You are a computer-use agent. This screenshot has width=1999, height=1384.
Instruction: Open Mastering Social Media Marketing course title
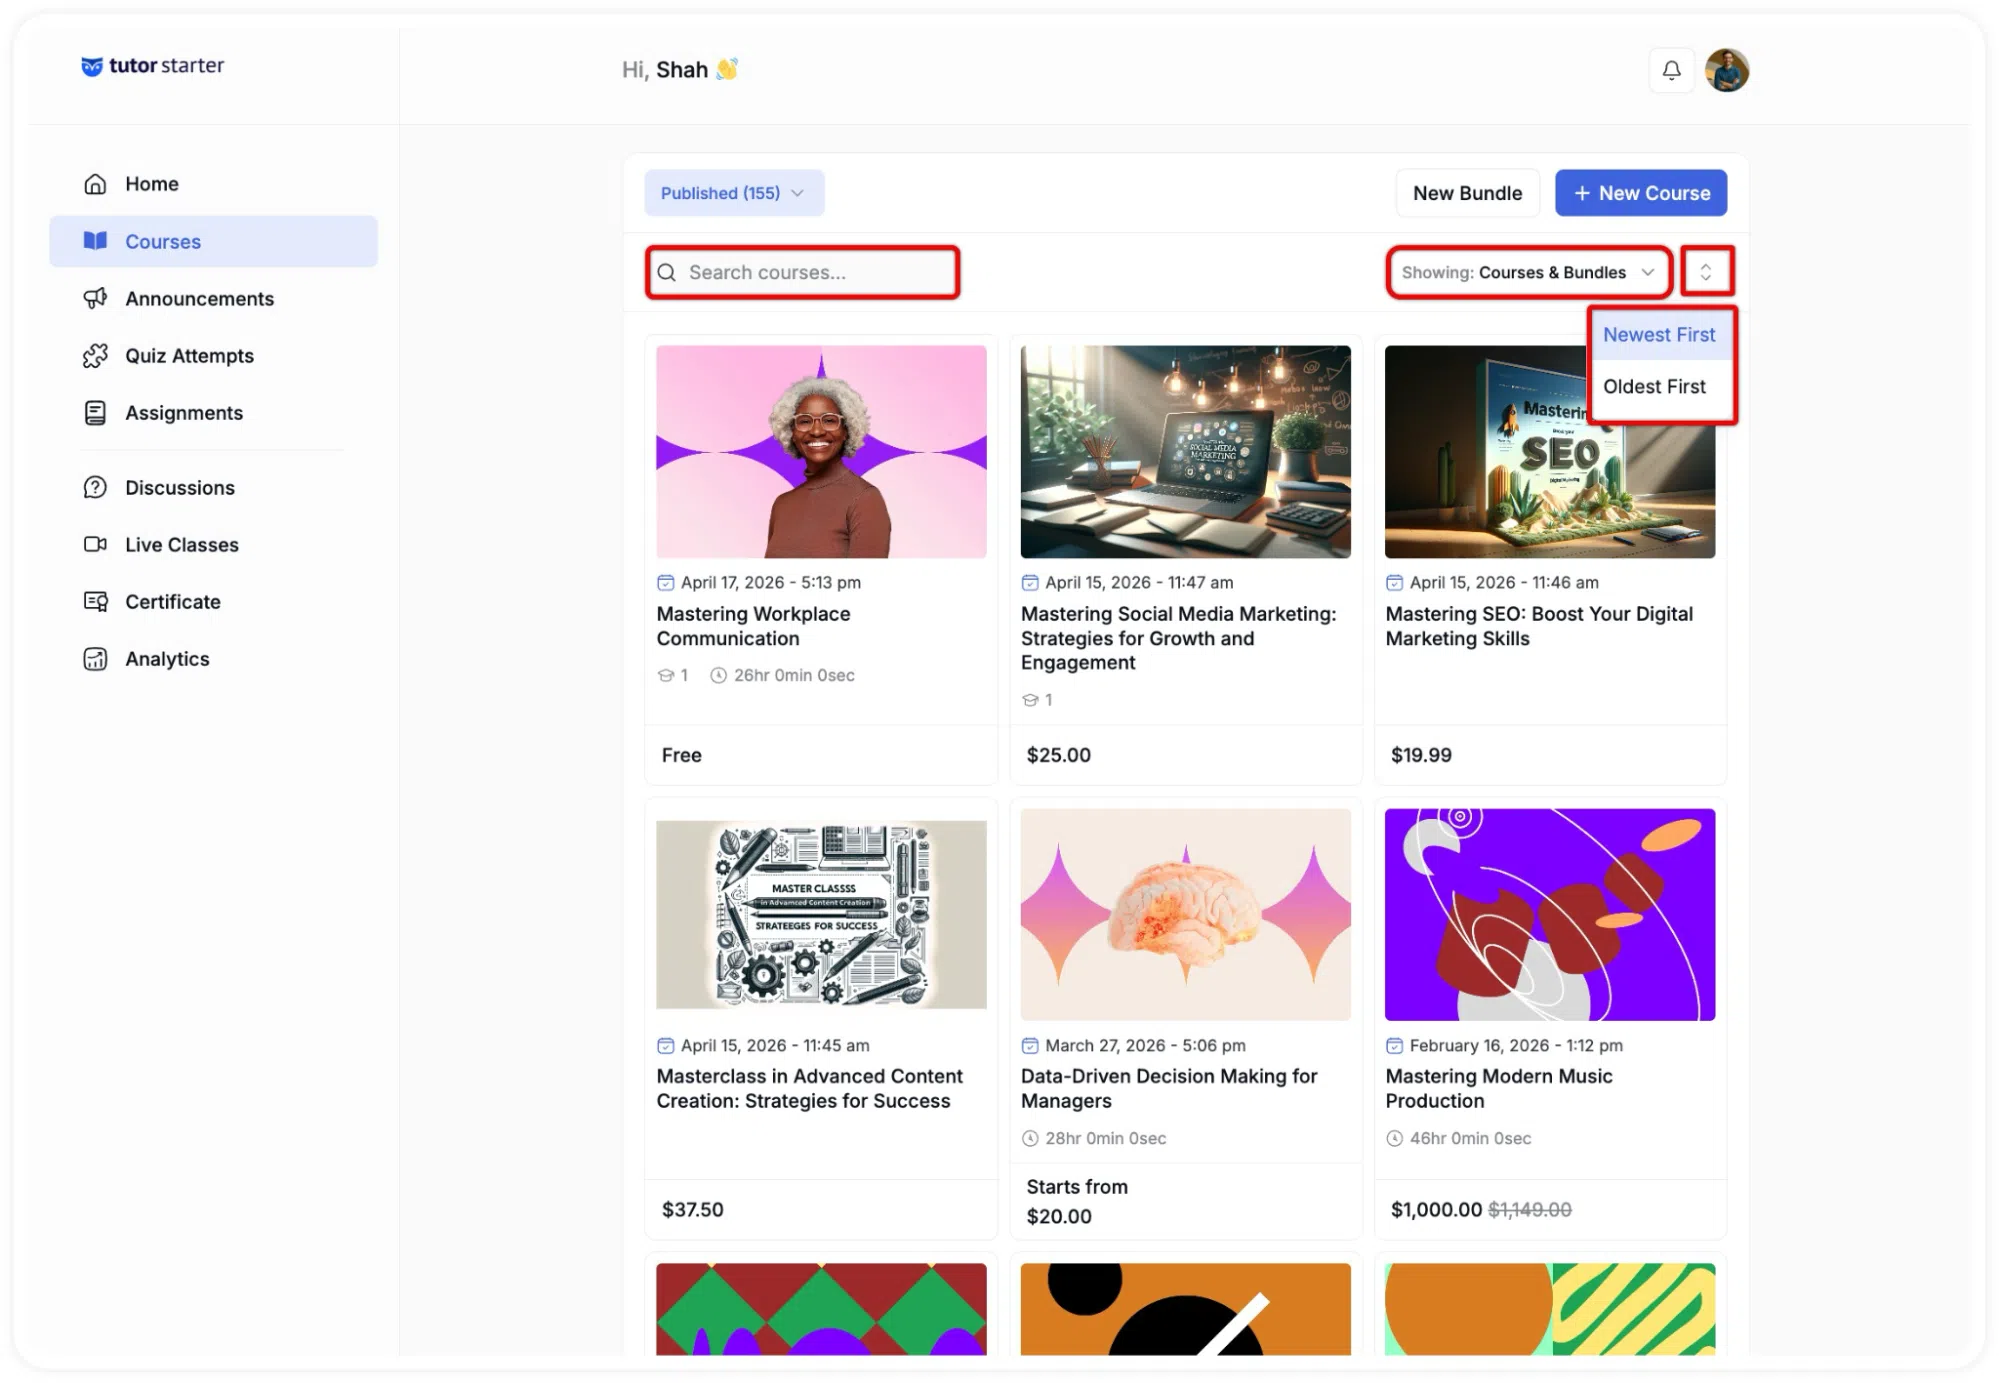(x=1178, y=638)
